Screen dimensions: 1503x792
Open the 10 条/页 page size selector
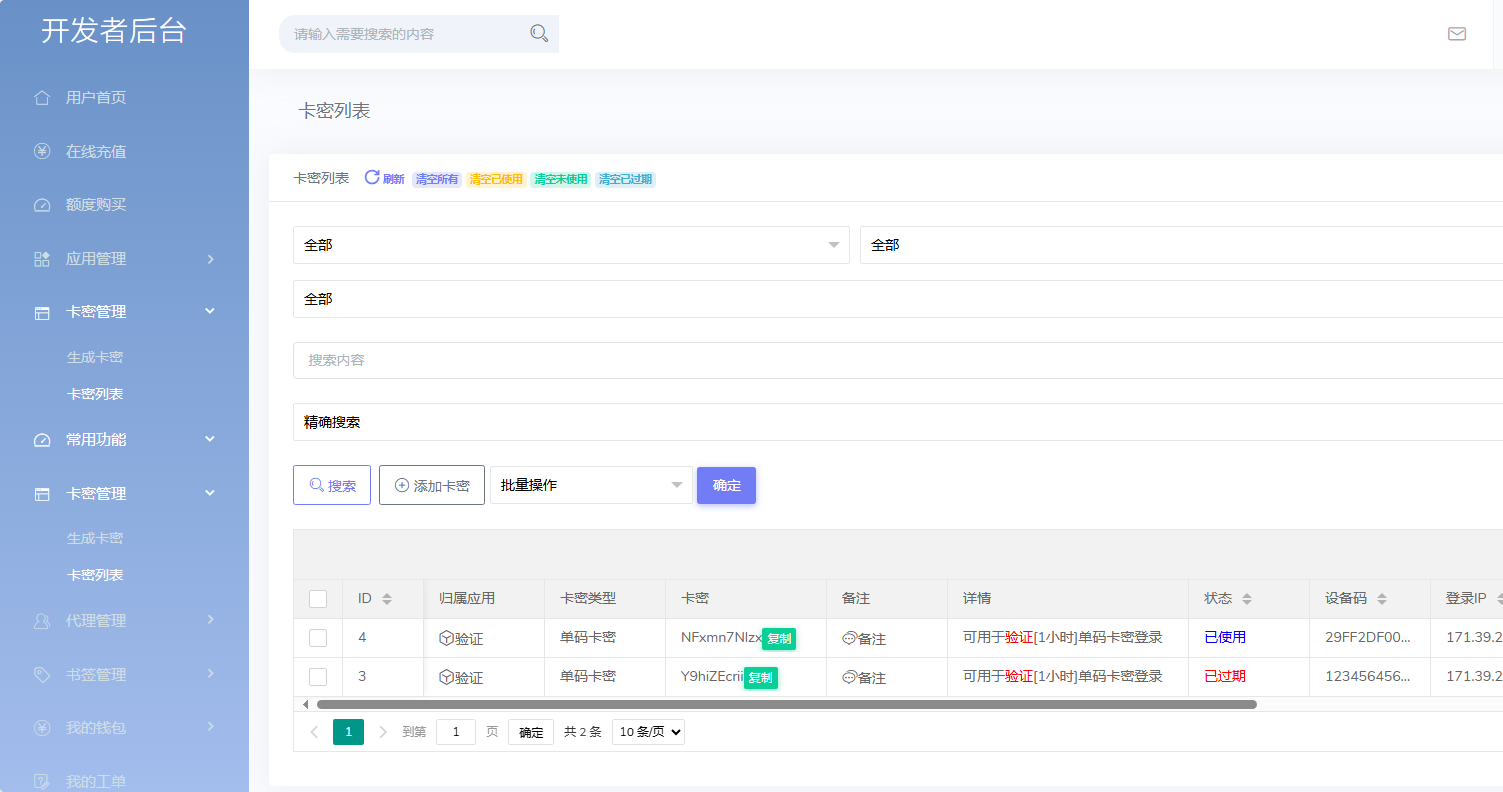(648, 732)
